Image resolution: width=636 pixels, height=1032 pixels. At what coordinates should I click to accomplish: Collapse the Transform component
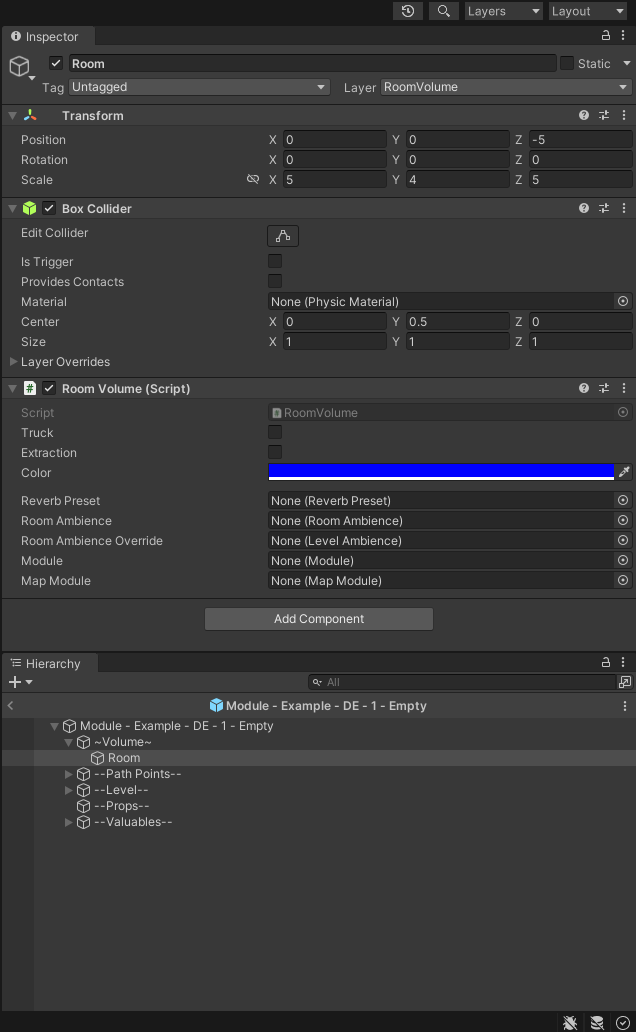click(x=13, y=115)
